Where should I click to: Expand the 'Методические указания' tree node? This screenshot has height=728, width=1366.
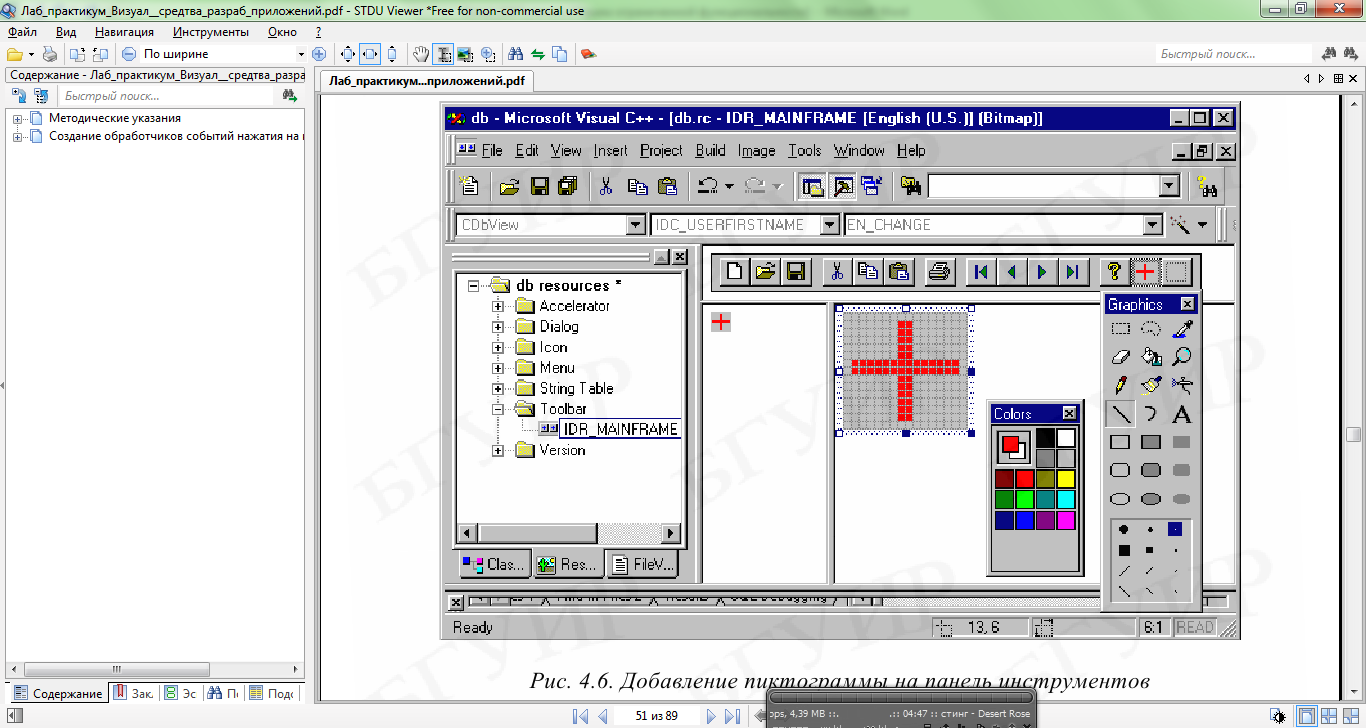point(18,119)
